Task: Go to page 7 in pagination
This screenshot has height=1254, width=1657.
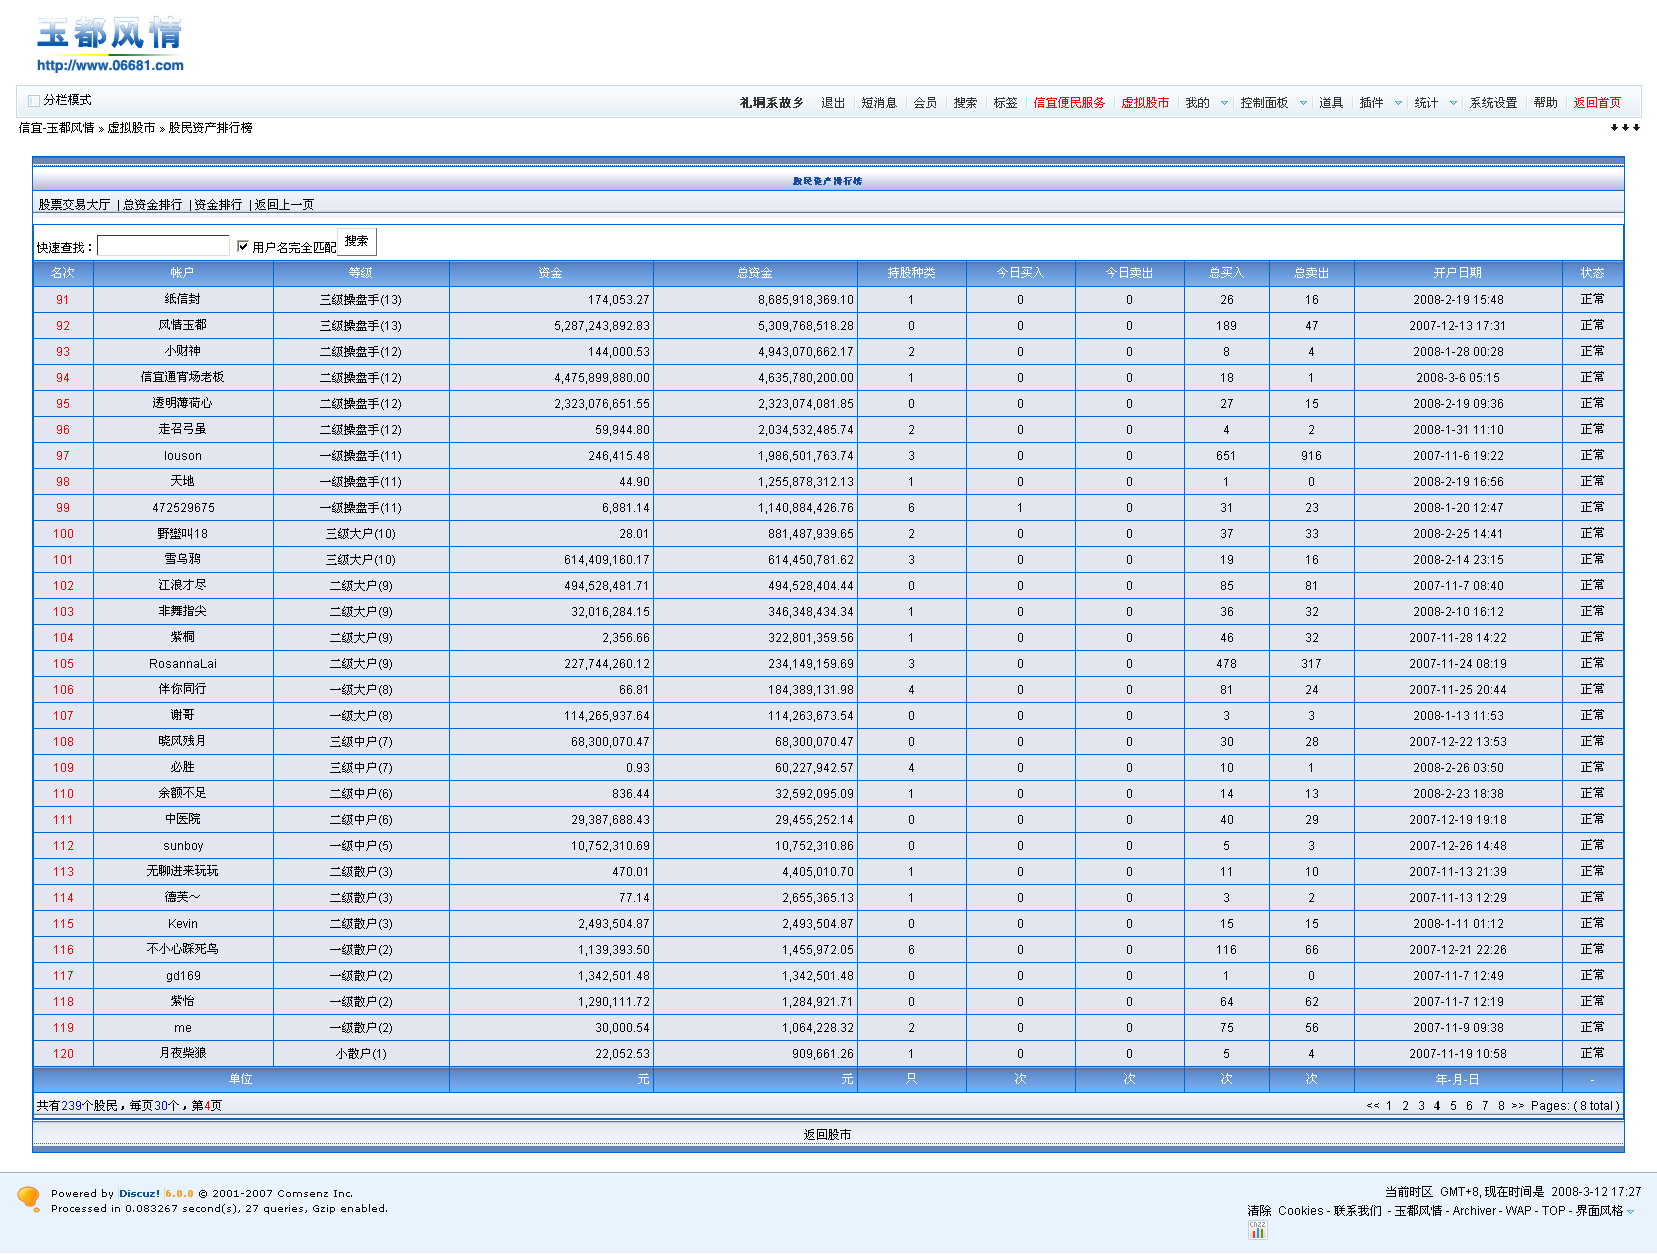Action: pos(1485,1106)
